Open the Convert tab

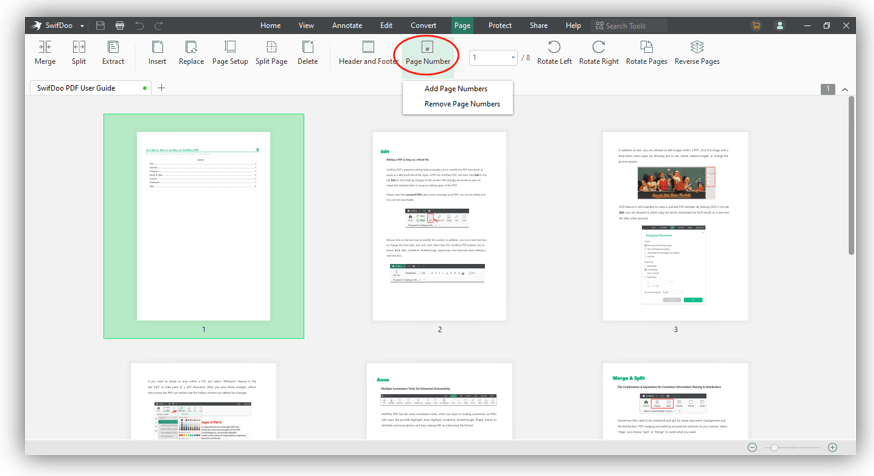[x=423, y=26]
